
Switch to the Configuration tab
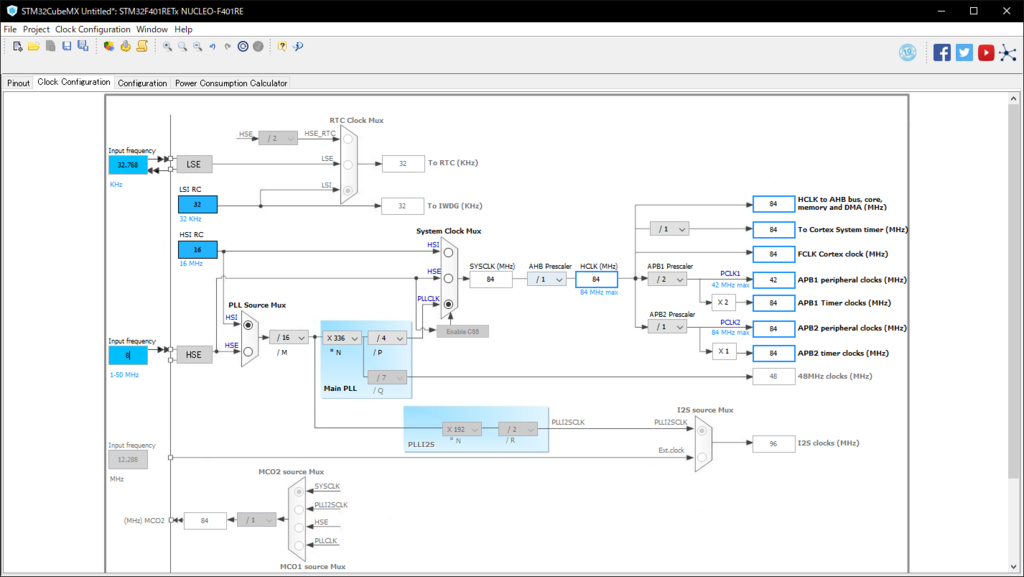pos(142,83)
